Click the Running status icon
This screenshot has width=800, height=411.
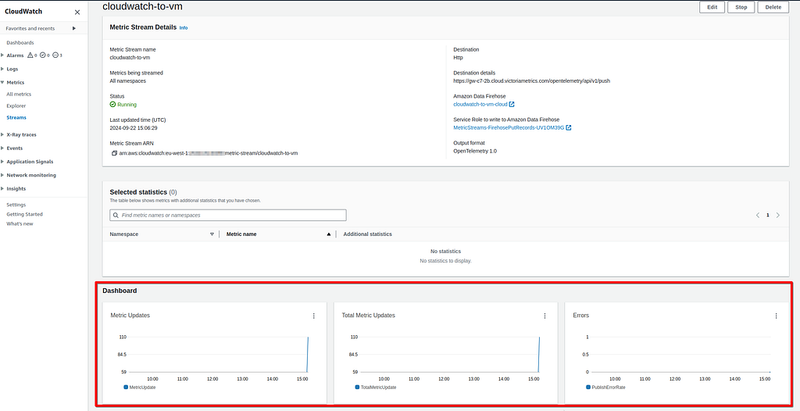[113, 105]
